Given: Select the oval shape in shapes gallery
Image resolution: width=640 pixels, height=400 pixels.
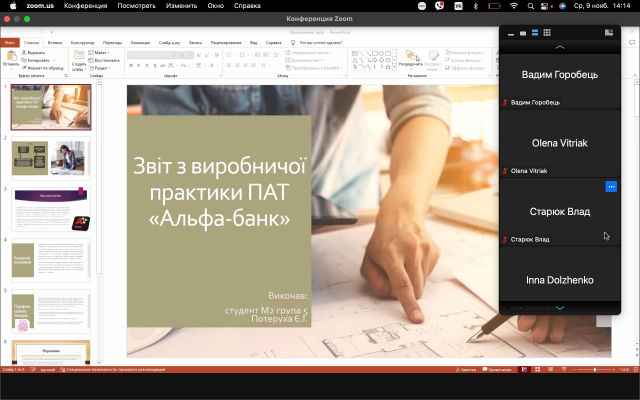Looking at the screenshot, I should 381,53.
